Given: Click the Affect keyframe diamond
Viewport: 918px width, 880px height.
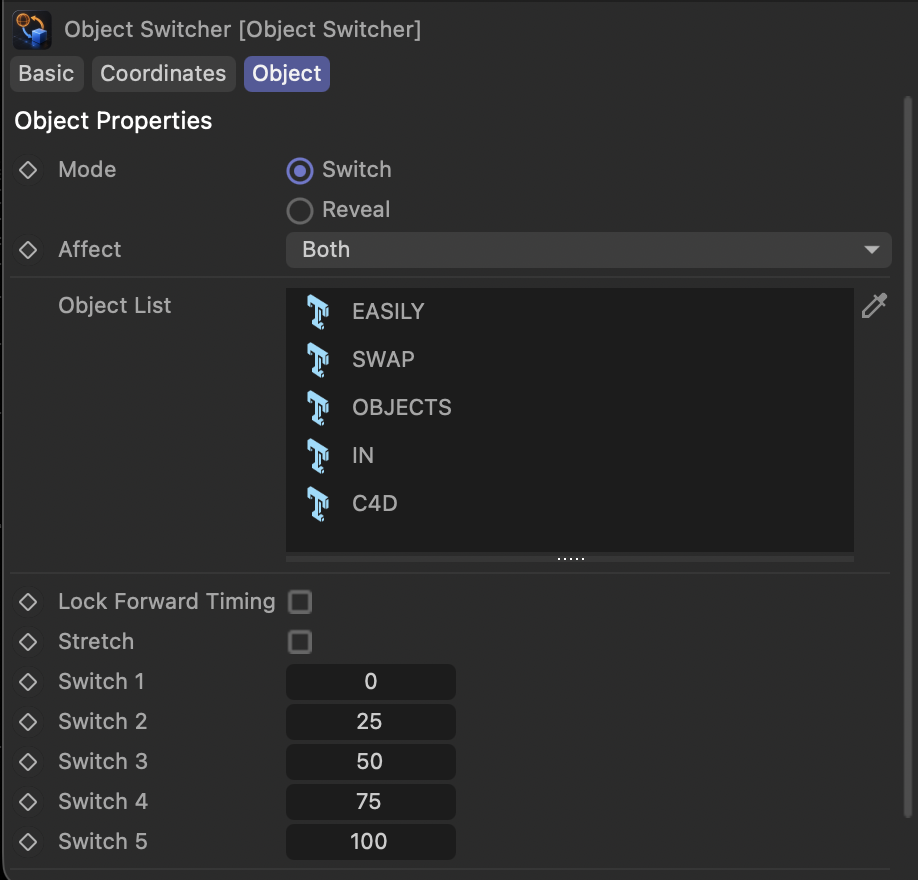Looking at the screenshot, I should pos(28,250).
